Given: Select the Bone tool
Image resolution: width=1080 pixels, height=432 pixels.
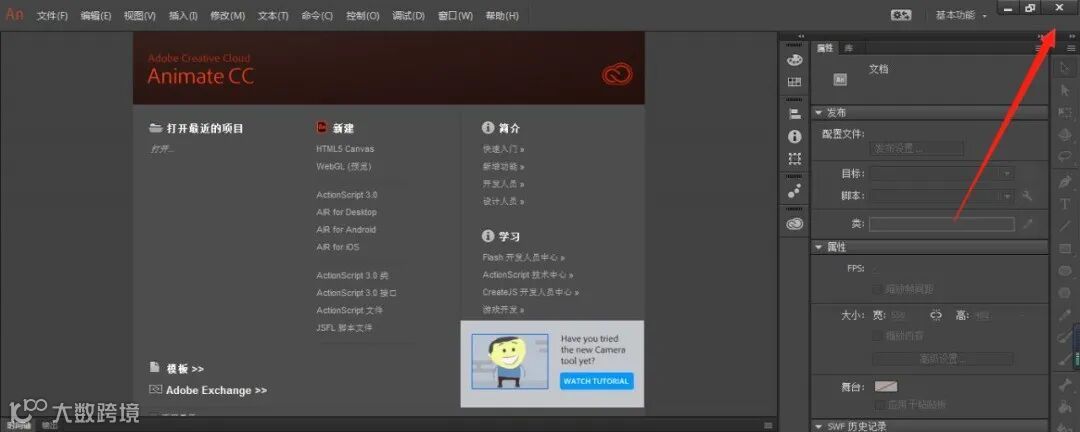Looking at the screenshot, I should pyautogui.click(x=1066, y=385).
